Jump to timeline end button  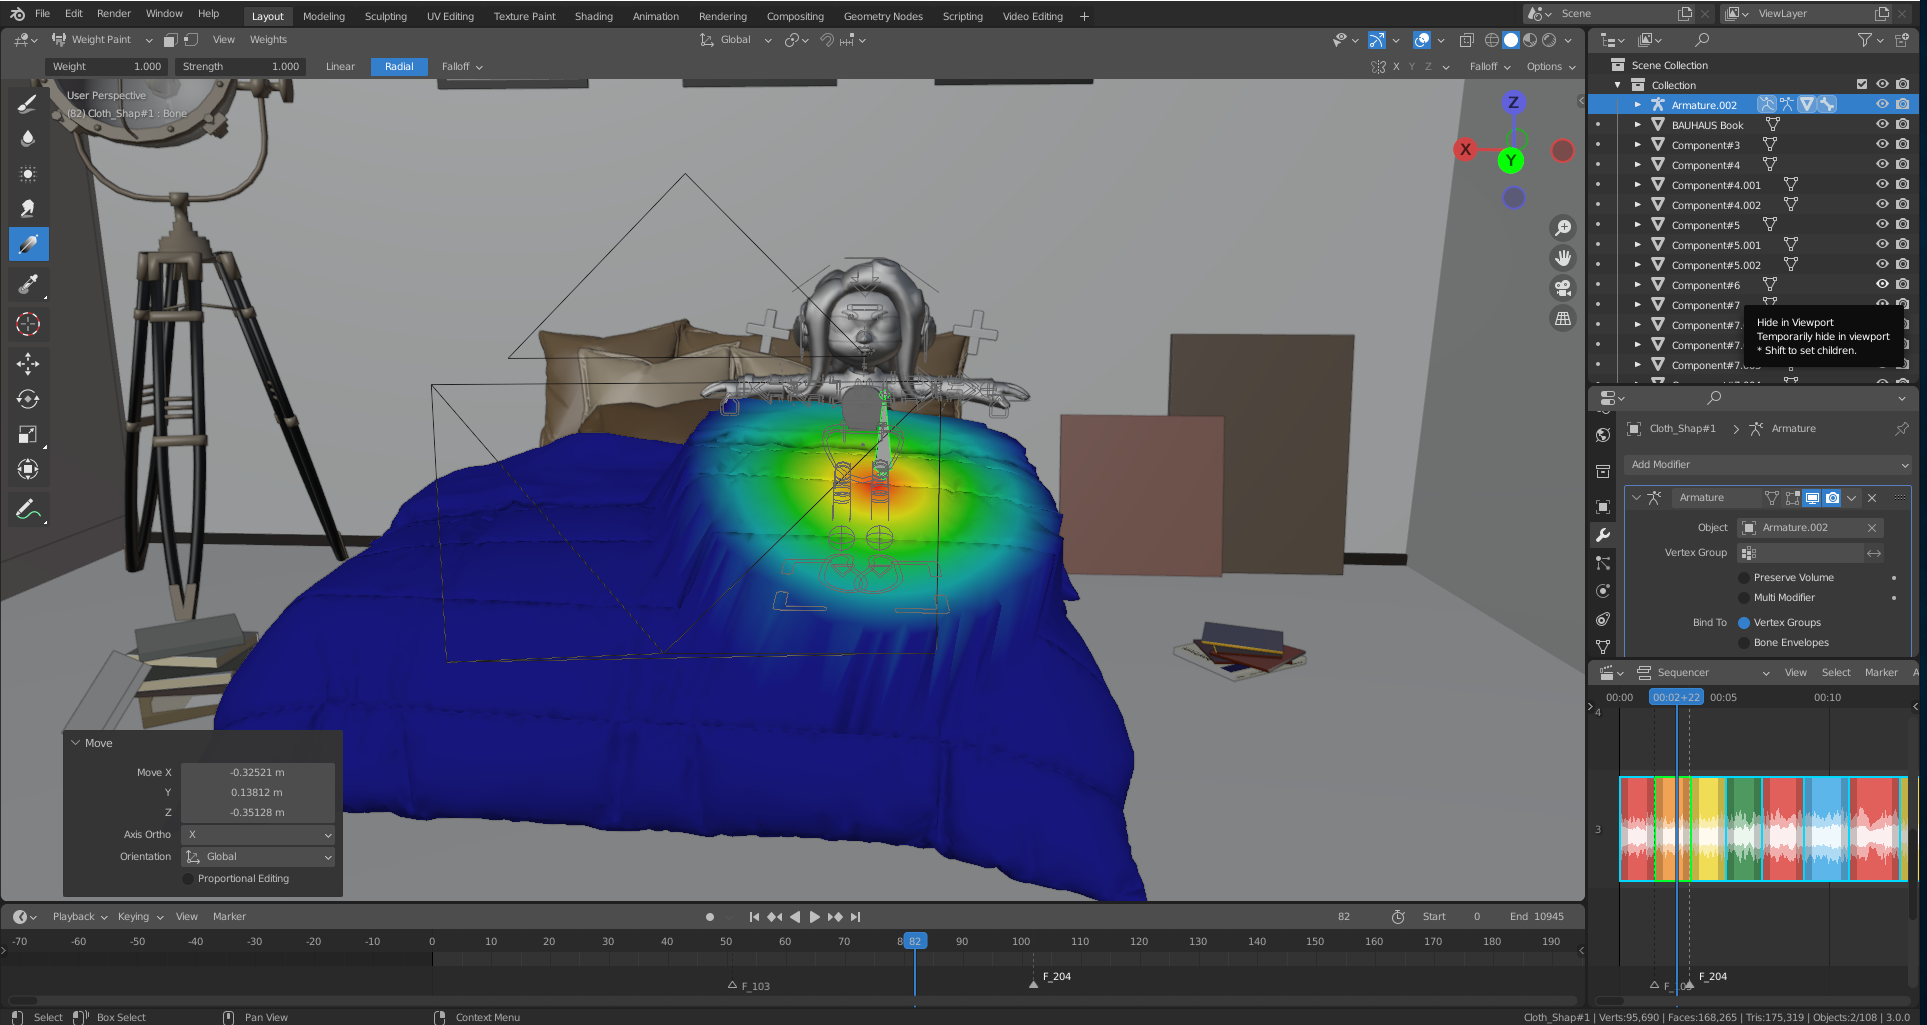[x=855, y=916]
